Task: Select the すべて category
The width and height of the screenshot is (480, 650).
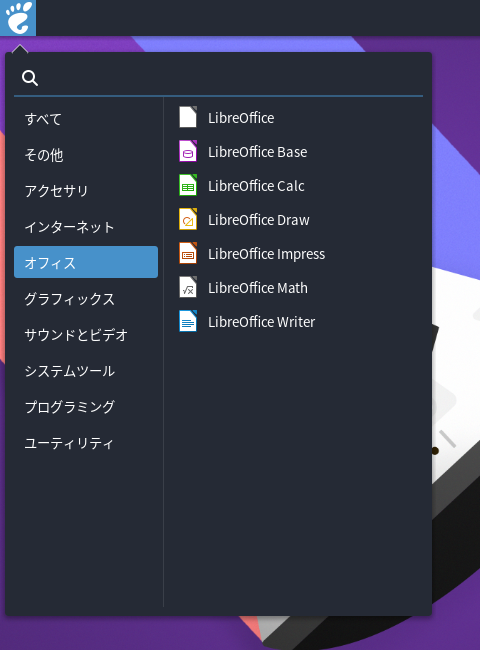Action: [x=86, y=119]
